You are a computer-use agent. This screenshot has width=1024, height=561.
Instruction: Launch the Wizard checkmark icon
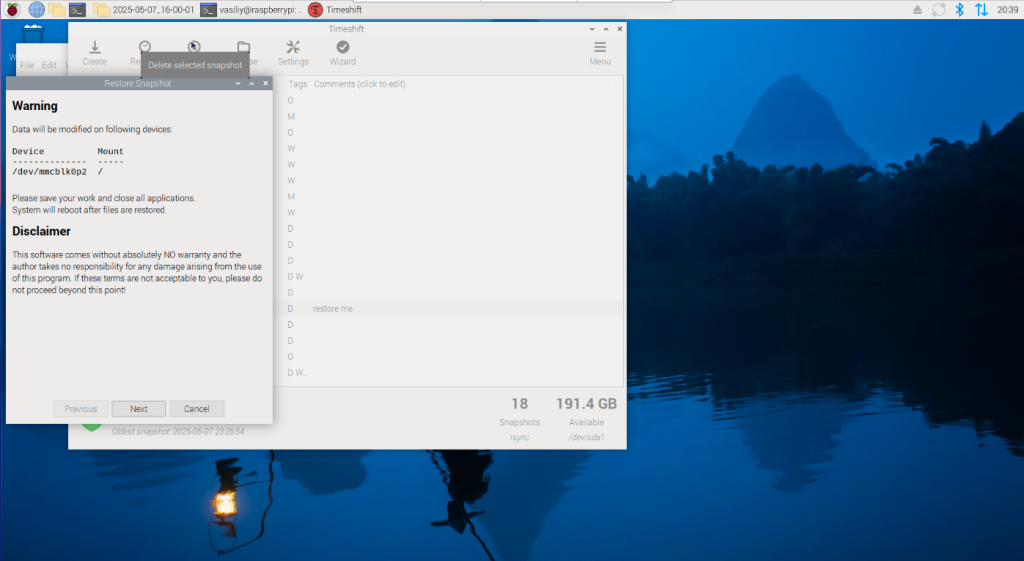(x=343, y=52)
